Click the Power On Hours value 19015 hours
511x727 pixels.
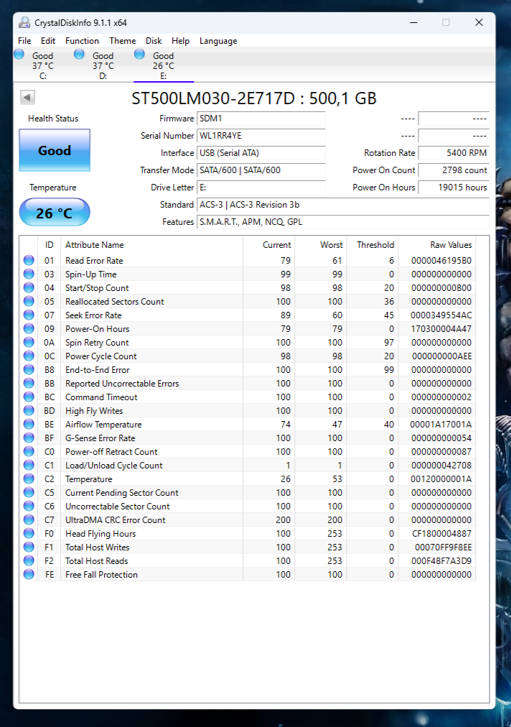pos(454,187)
